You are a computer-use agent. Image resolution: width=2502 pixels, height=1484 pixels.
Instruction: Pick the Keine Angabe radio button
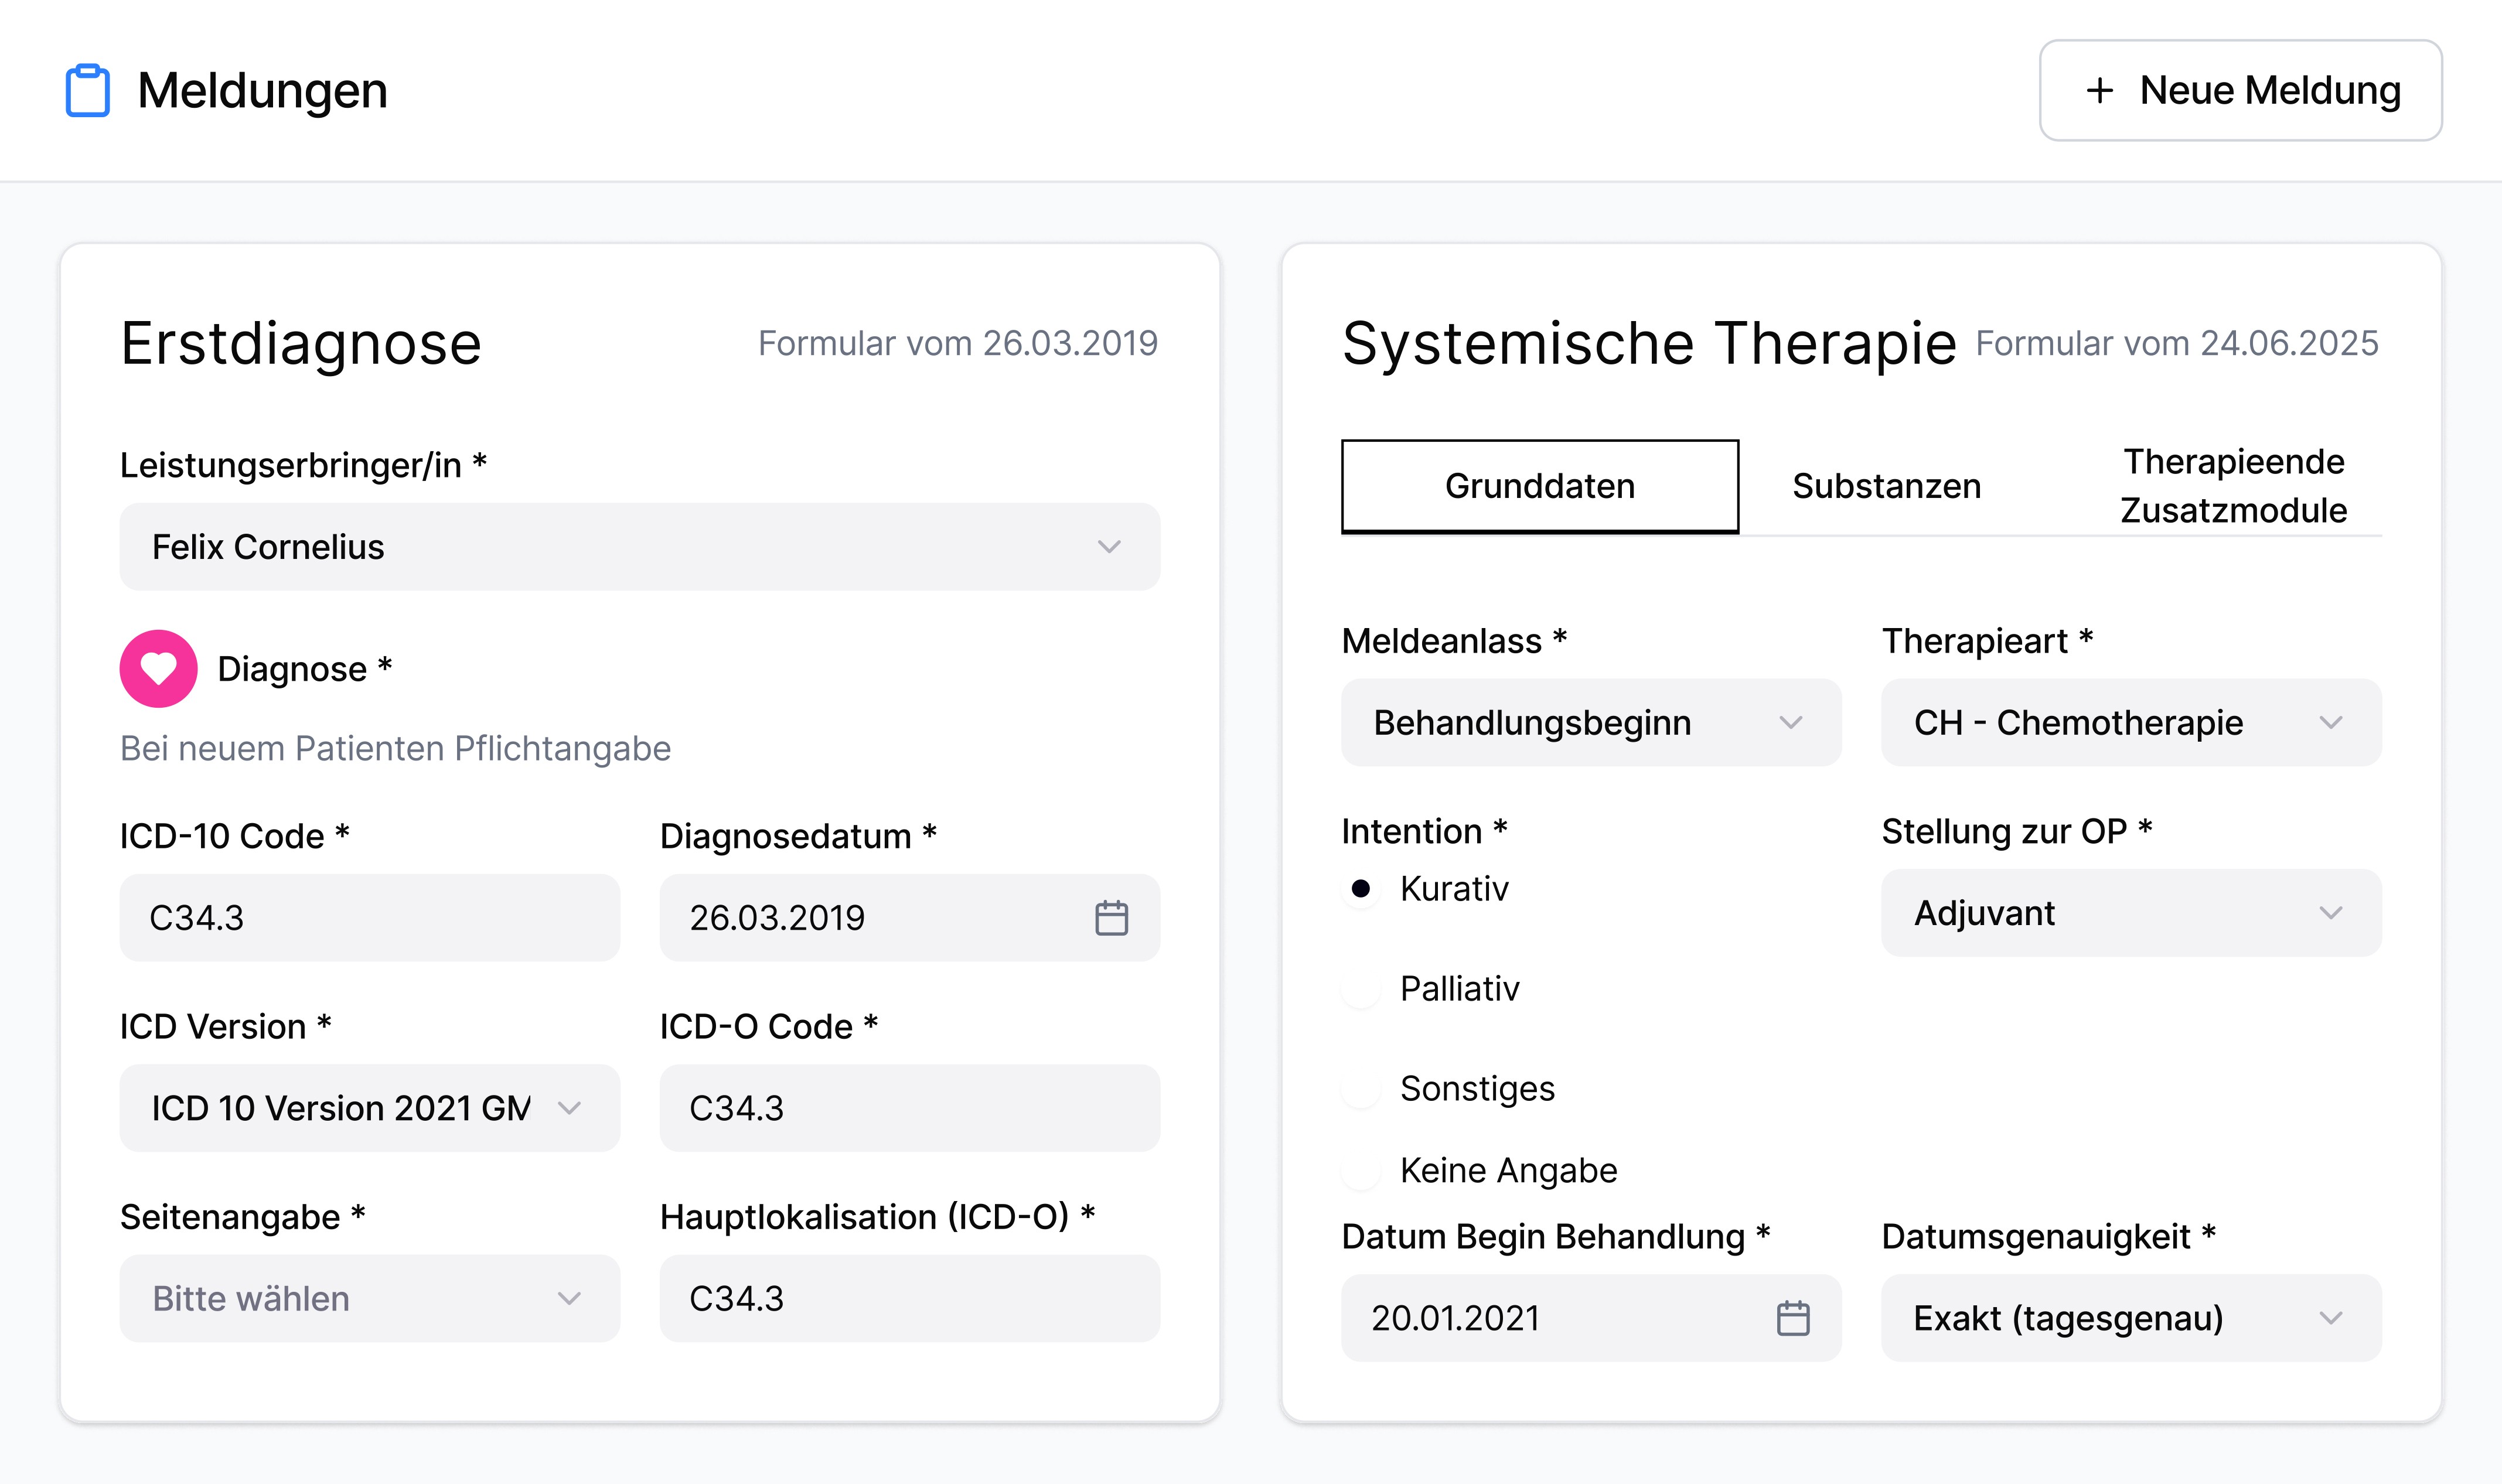click(1361, 1170)
